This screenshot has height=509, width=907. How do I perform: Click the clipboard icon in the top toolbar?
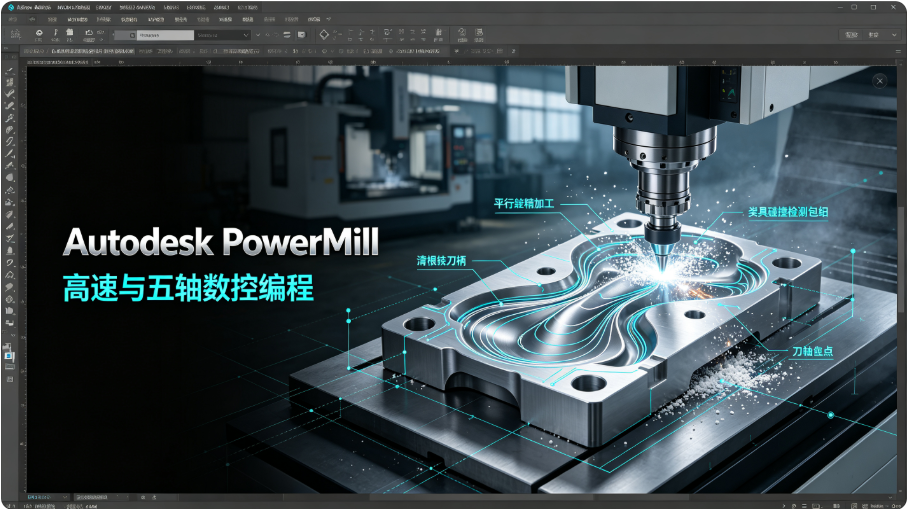pos(69,32)
